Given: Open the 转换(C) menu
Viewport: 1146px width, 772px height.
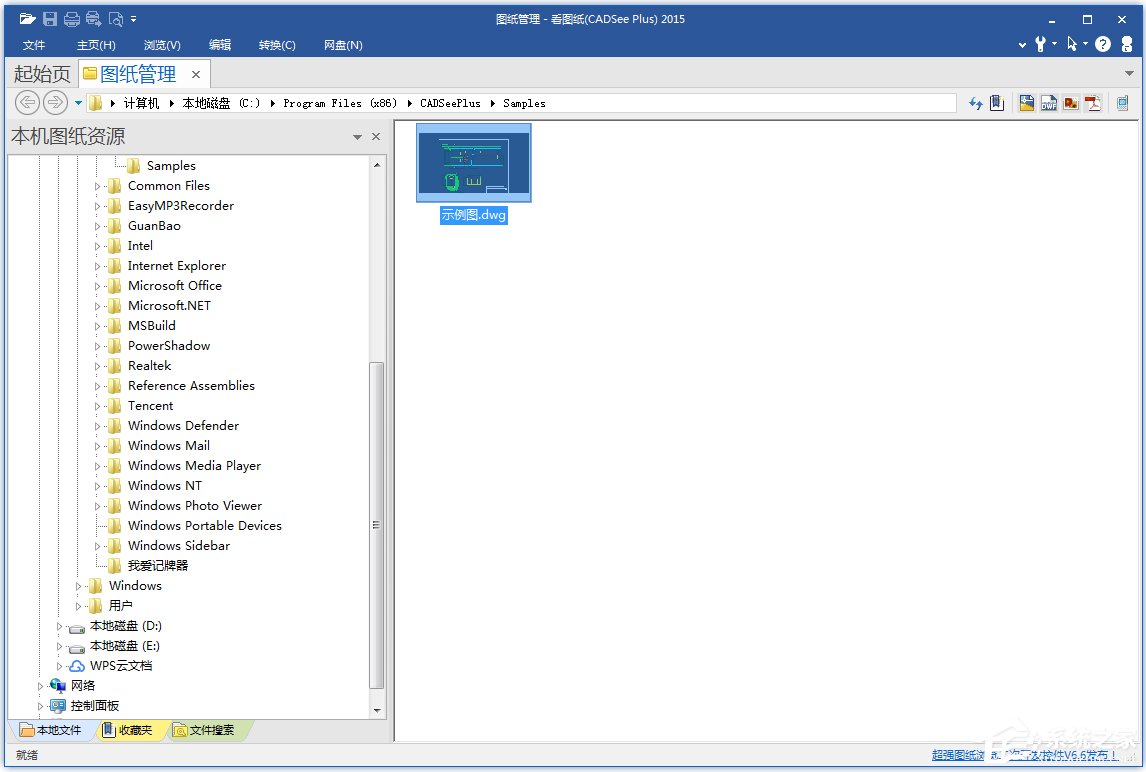Looking at the screenshot, I should (277, 45).
